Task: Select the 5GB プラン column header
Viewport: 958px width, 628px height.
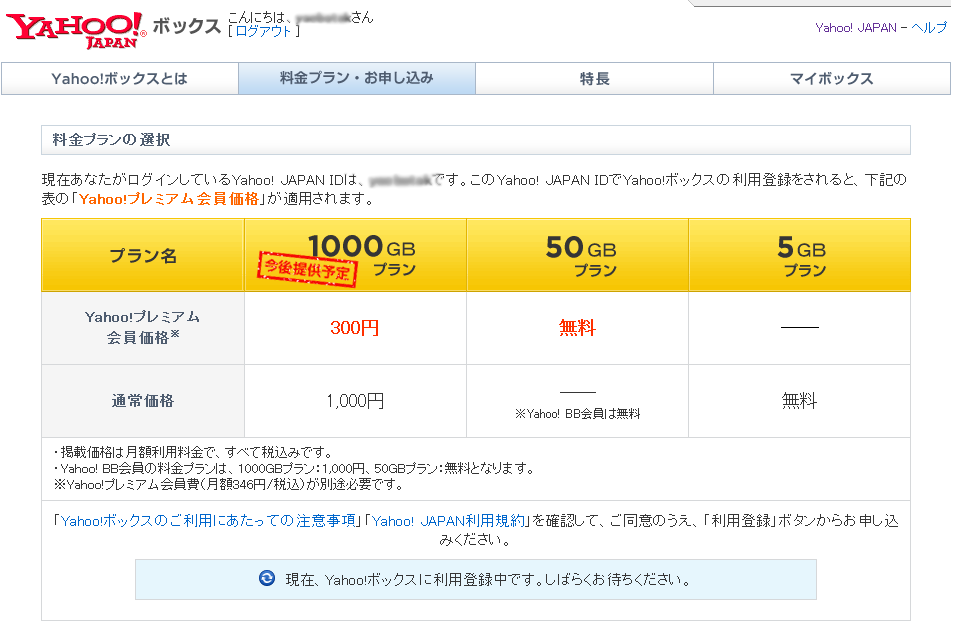Action: click(x=799, y=255)
